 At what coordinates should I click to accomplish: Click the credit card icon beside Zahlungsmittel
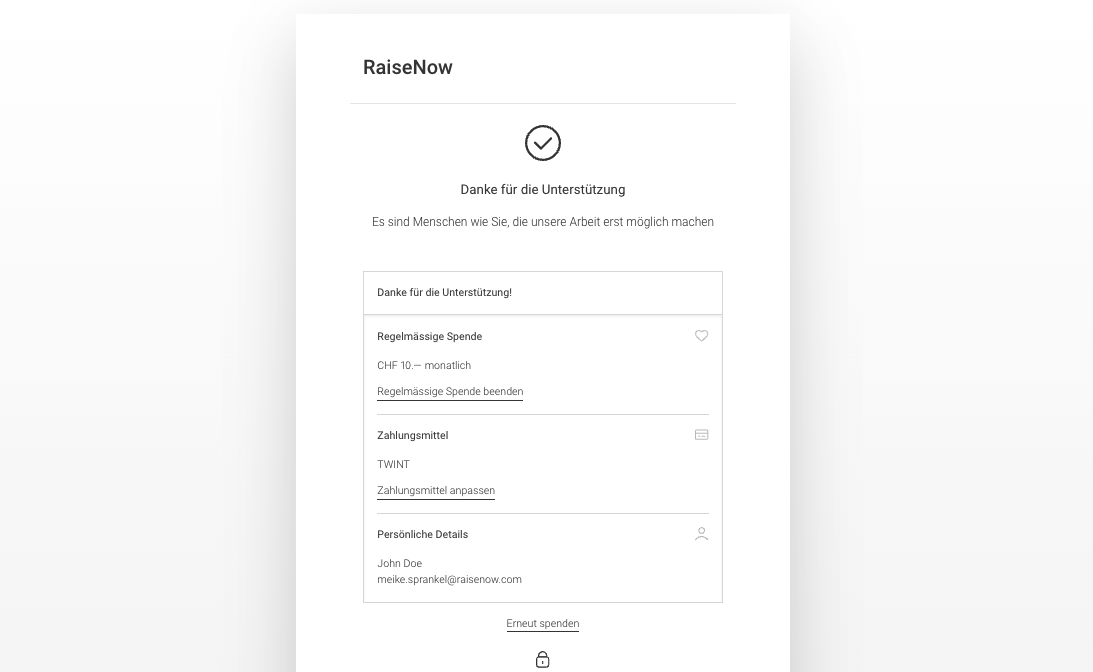[701, 434]
